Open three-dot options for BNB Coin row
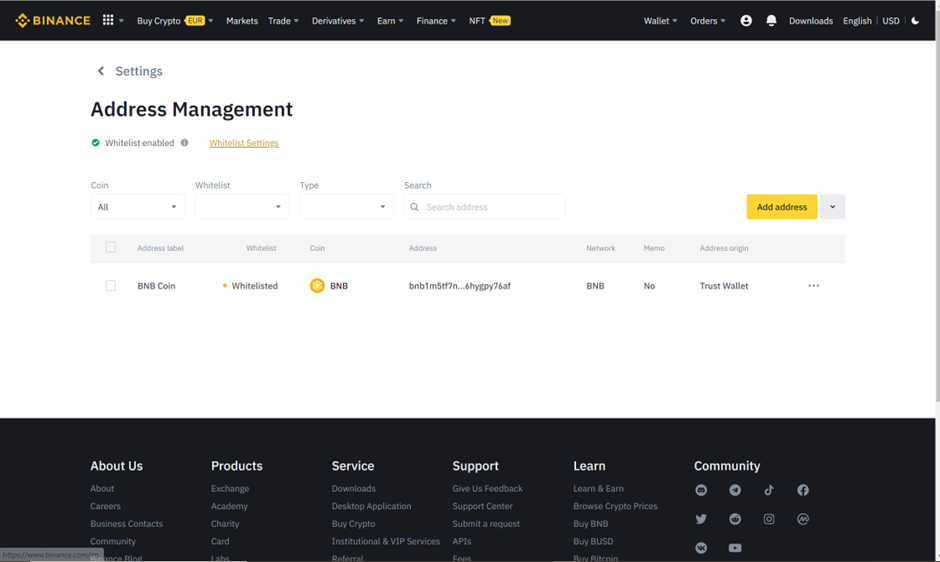Screen dimensions: 940x562 tap(813, 286)
